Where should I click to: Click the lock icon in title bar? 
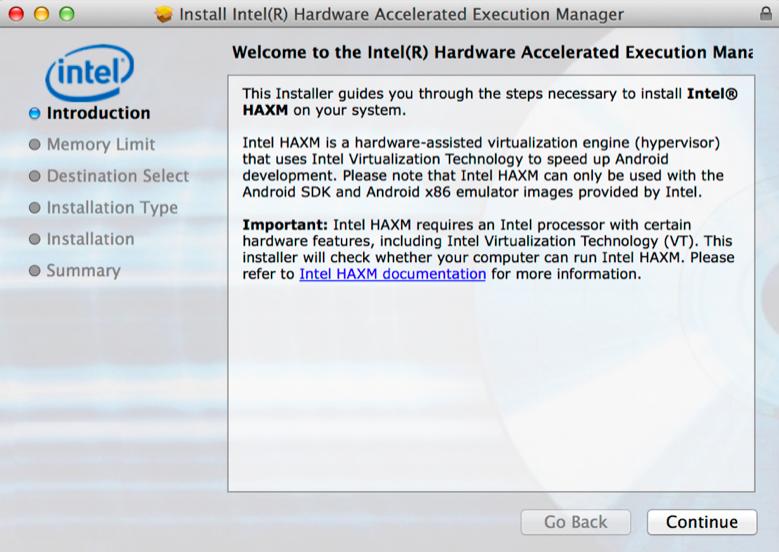[x=766, y=13]
